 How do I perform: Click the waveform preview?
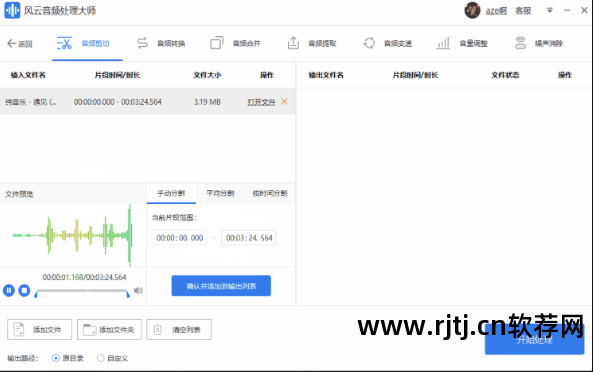click(73, 235)
